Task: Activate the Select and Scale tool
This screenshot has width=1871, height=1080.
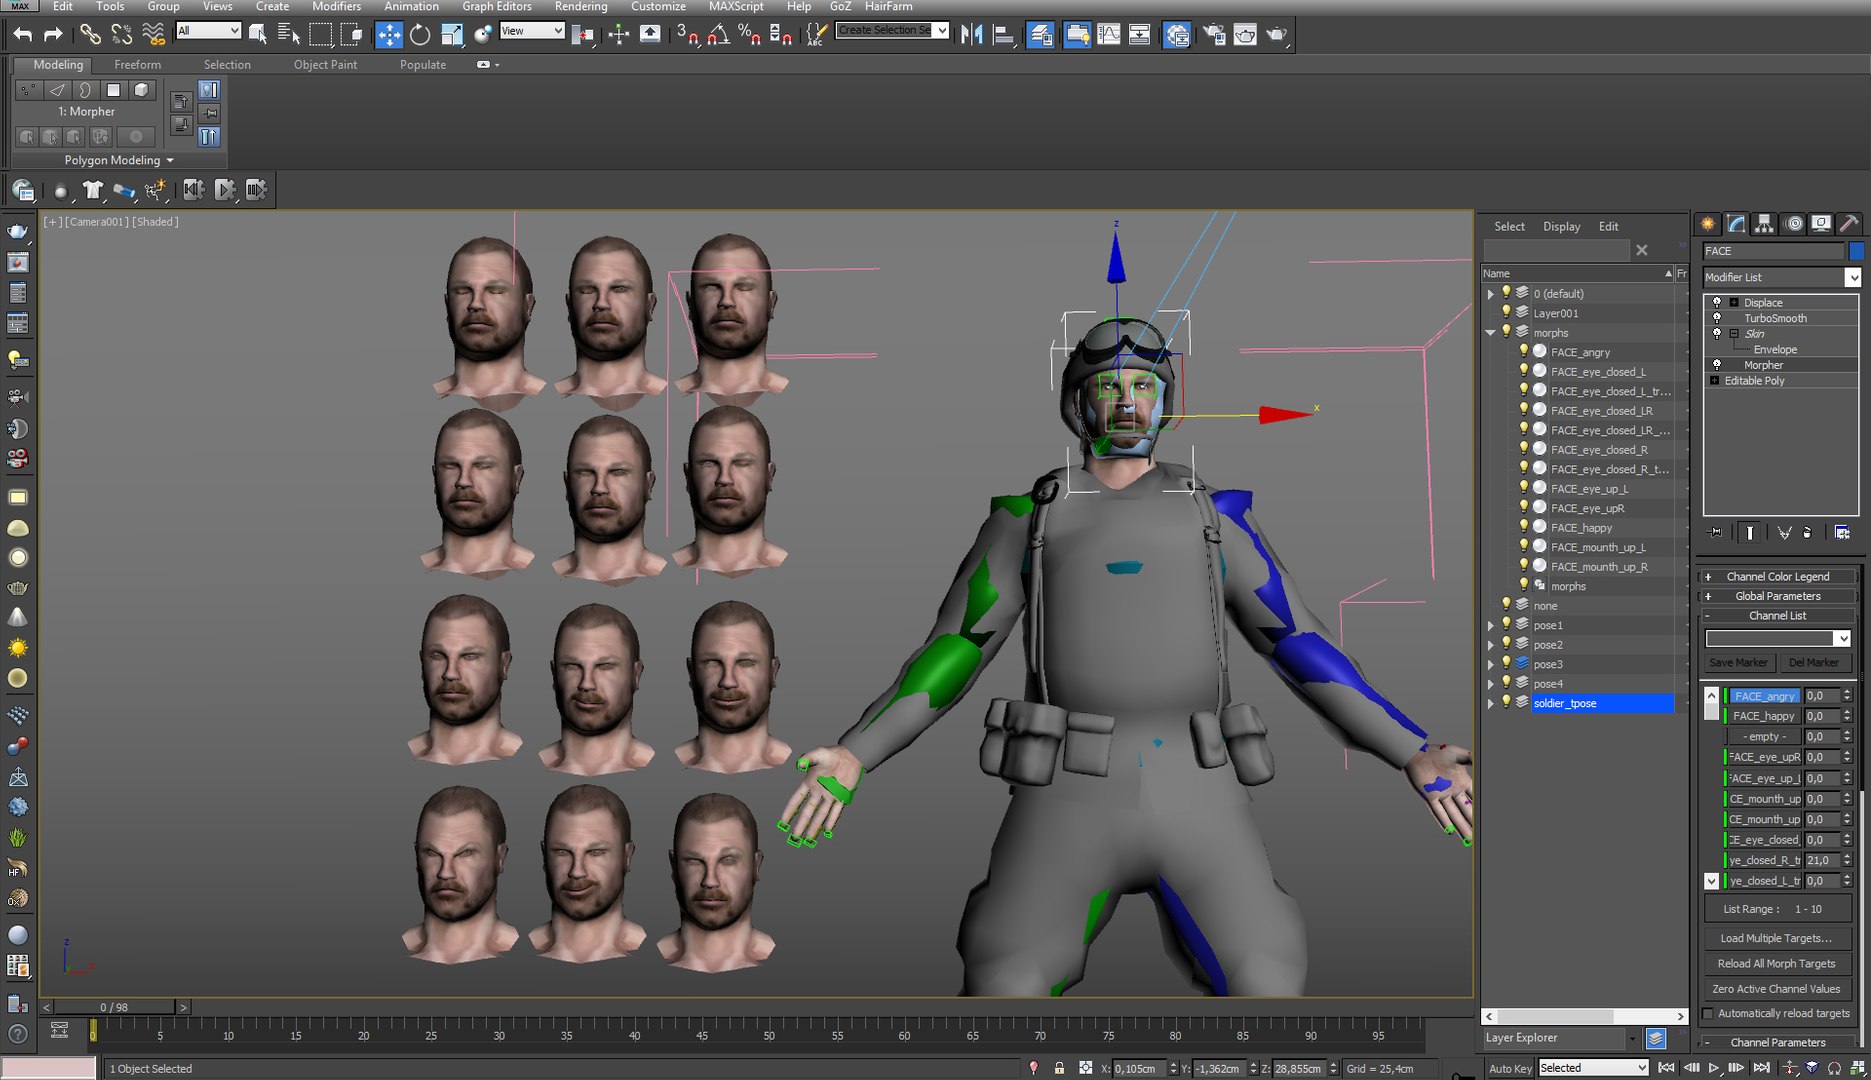Action: click(x=452, y=34)
